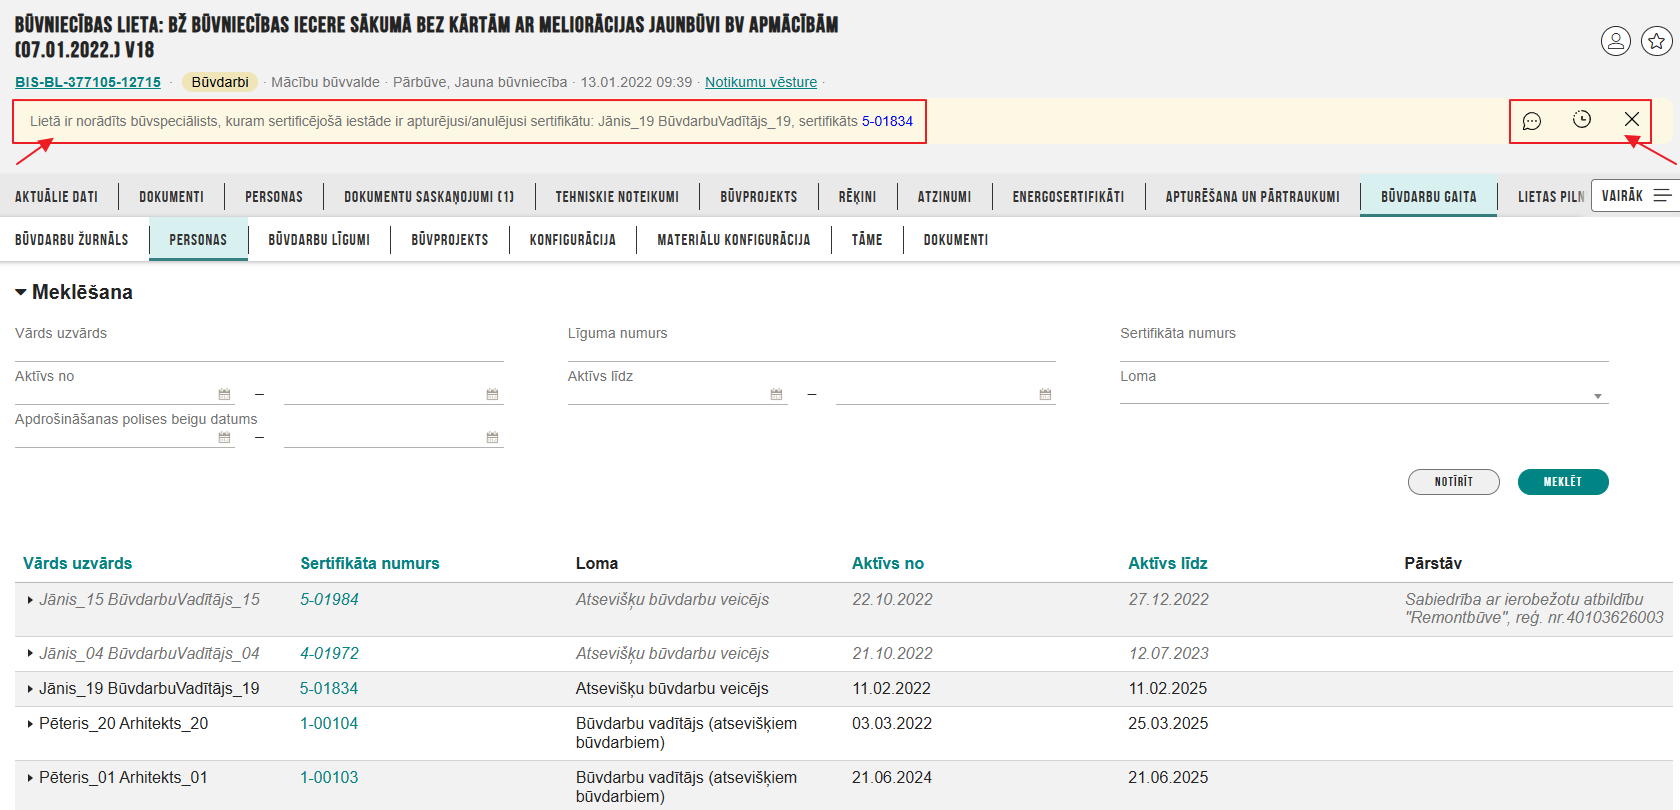Screen dimensions: 1680x810
Task: Select the Atzinumi tab
Action: [945, 197]
